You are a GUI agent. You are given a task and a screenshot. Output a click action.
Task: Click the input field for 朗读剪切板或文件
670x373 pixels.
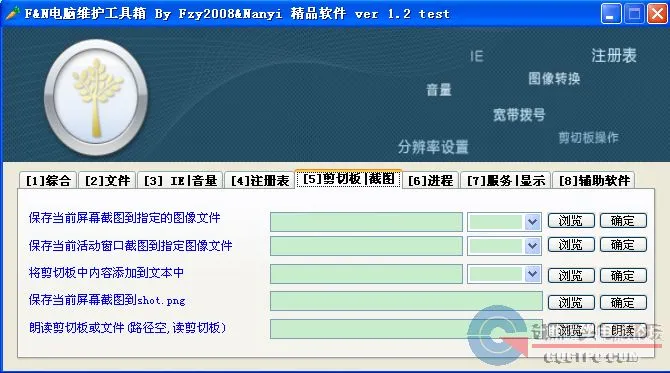(x=406, y=329)
